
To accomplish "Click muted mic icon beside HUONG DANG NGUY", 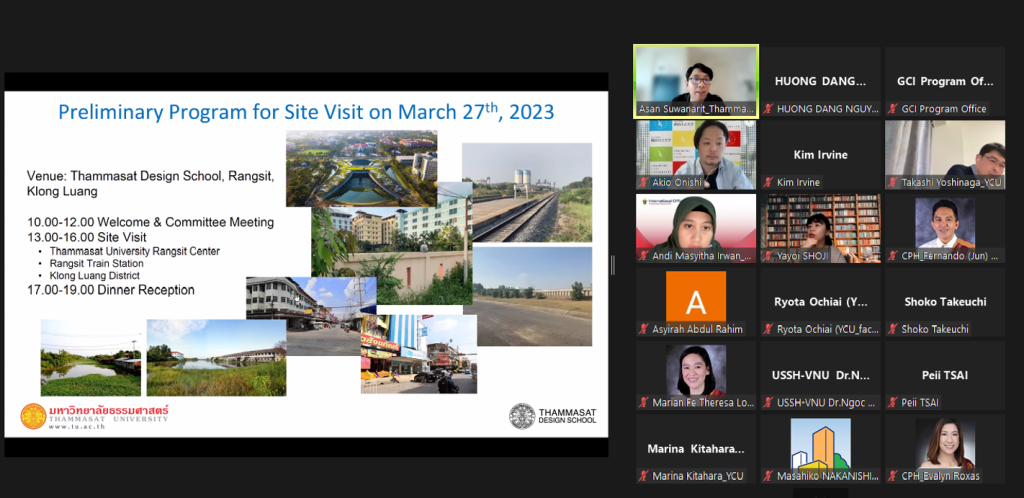I will pos(768,109).
